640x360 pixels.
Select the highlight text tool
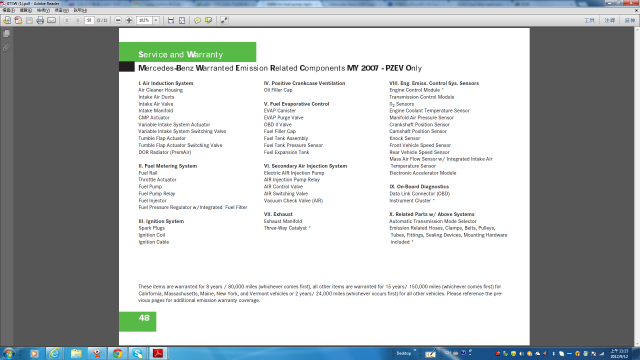(x=209, y=20)
